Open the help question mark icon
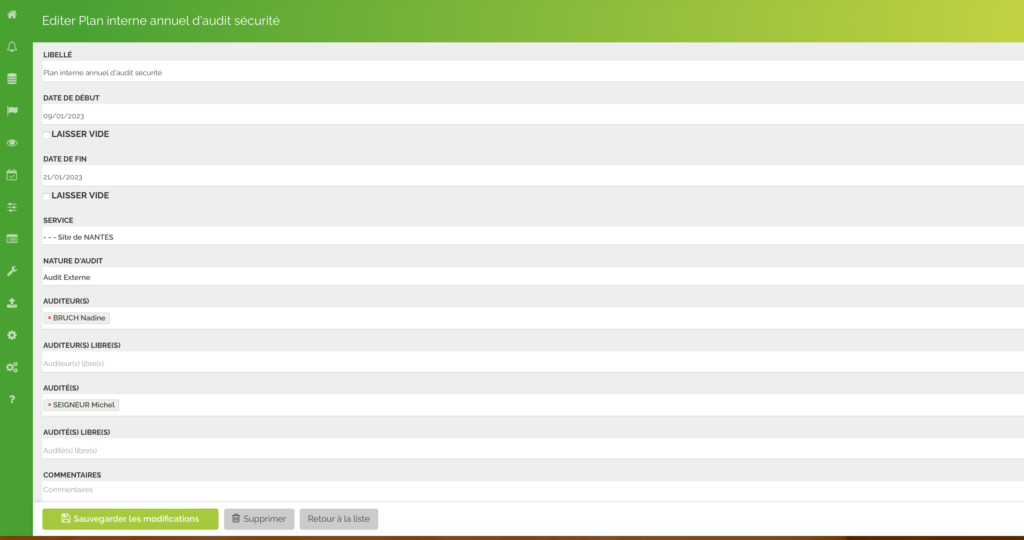This screenshot has height=540, width=1024. 12,399
